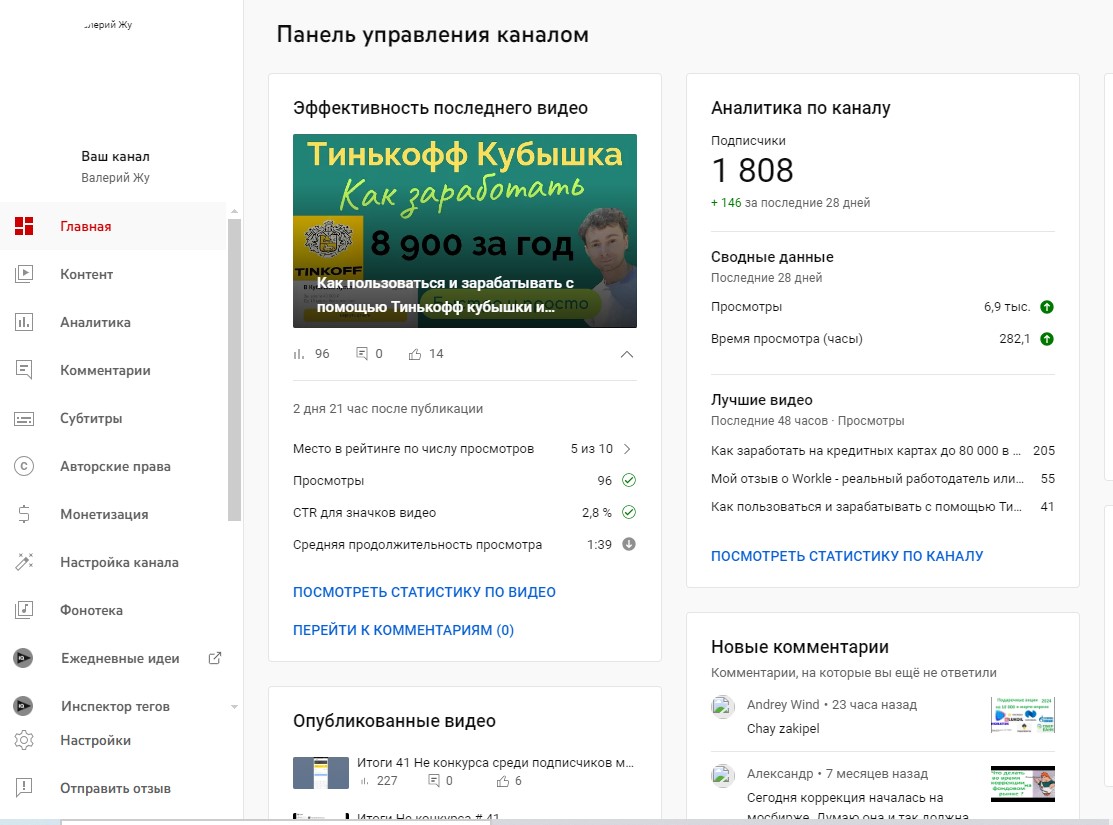Click views bar icon under Тинькофф video

pyautogui.click(x=299, y=354)
